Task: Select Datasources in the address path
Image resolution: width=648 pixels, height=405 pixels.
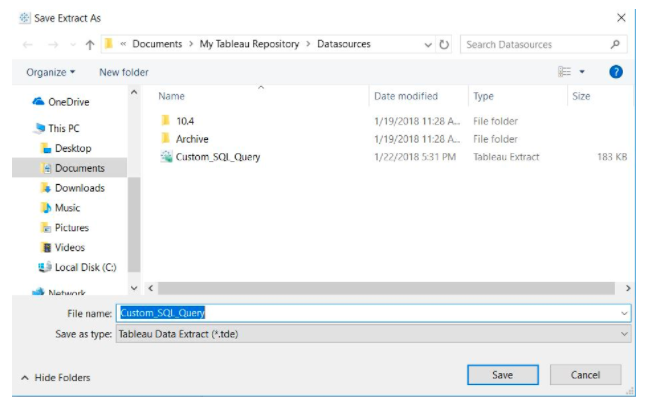Action: (x=344, y=44)
